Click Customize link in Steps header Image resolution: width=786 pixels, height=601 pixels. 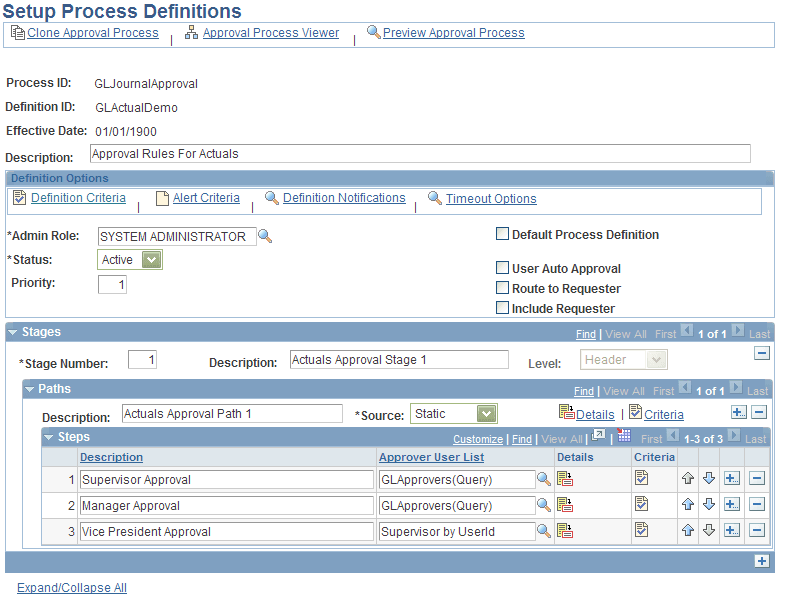pyautogui.click(x=478, y=439)
